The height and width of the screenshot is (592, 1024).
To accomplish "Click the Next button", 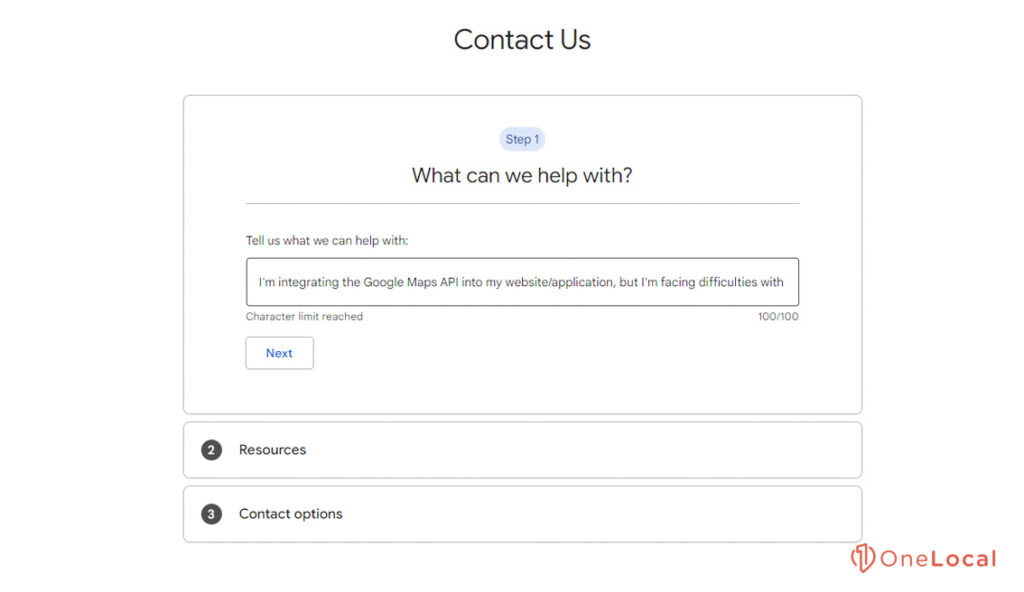I will click(279, 353).
